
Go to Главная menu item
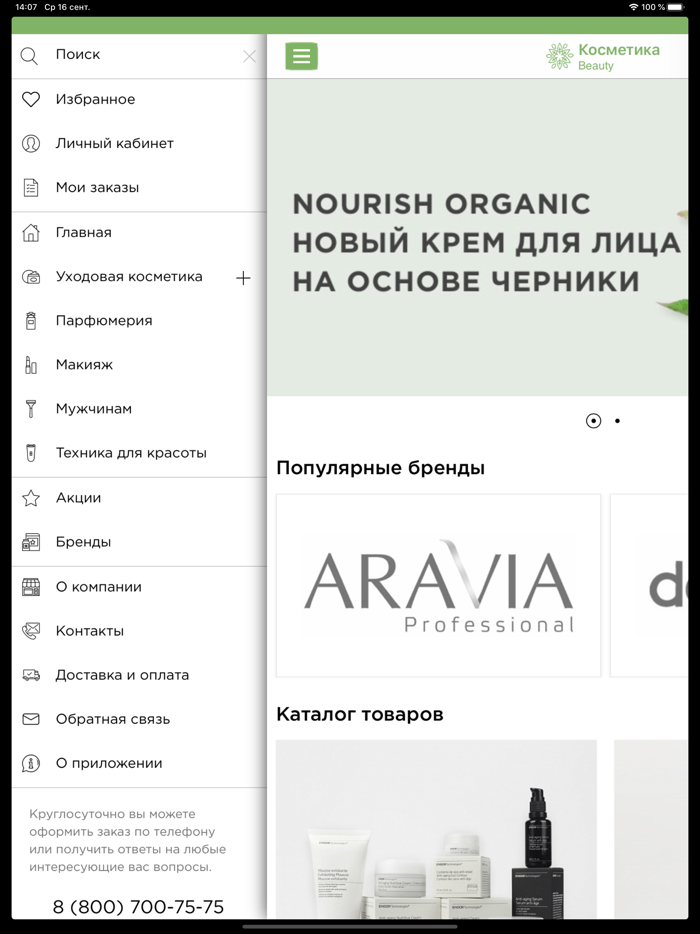pyautogui.click(x=139, y=232)
